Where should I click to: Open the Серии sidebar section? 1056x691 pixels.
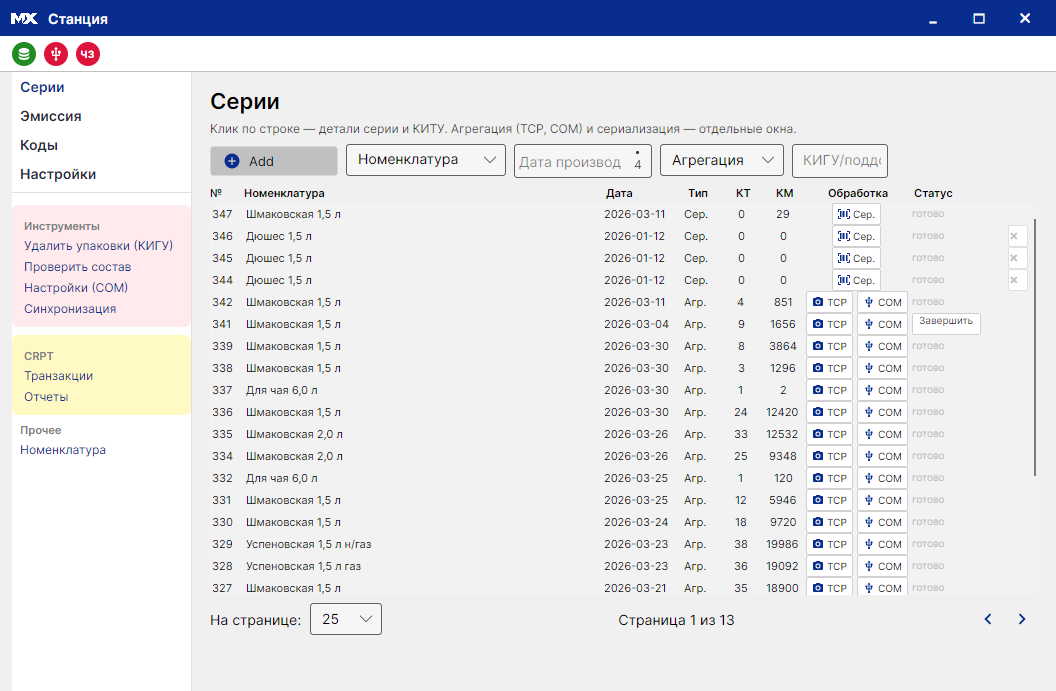click(42, 87)
